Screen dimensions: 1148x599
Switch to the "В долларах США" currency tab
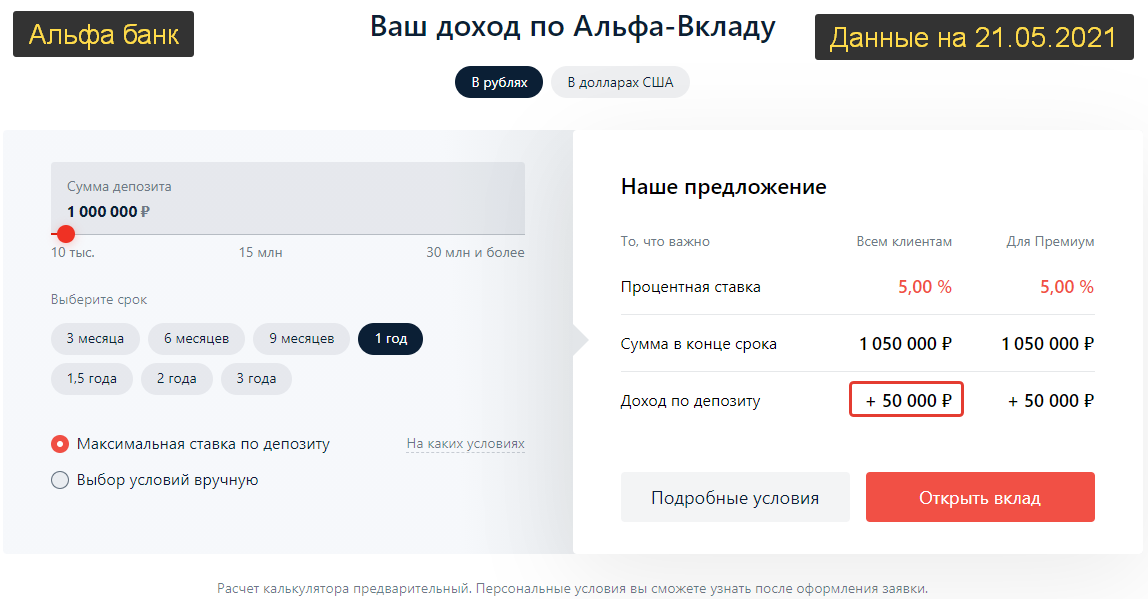(x=620, y=82)
